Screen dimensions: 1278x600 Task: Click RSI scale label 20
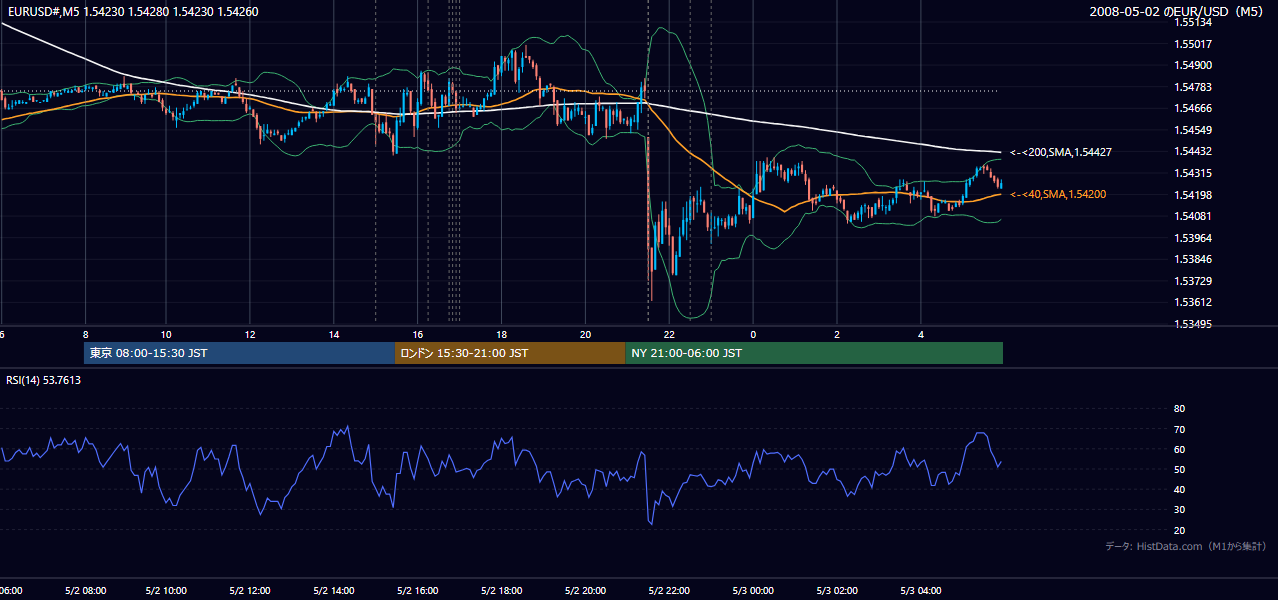click(1179, 530)
